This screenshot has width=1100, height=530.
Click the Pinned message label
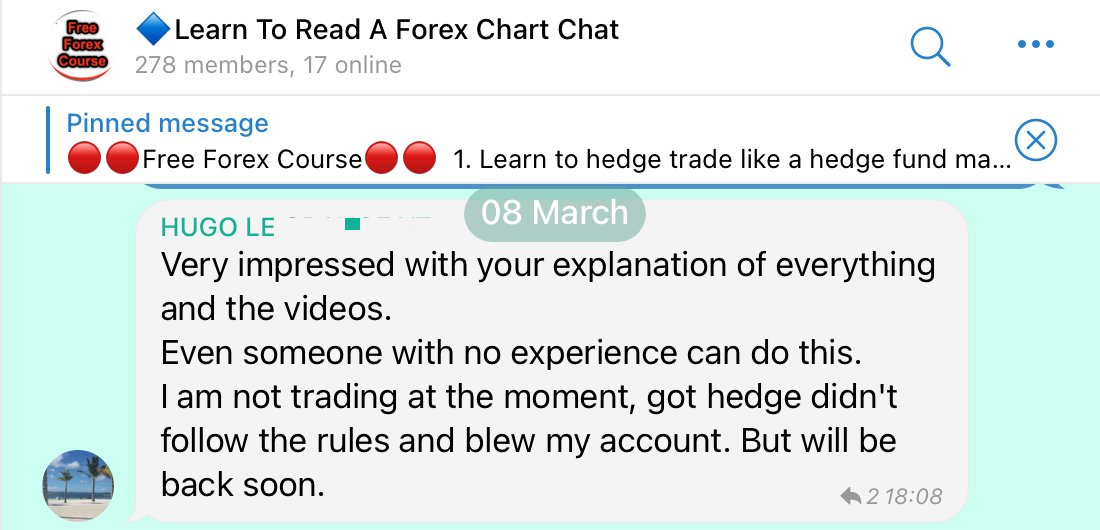coord(167,123)
